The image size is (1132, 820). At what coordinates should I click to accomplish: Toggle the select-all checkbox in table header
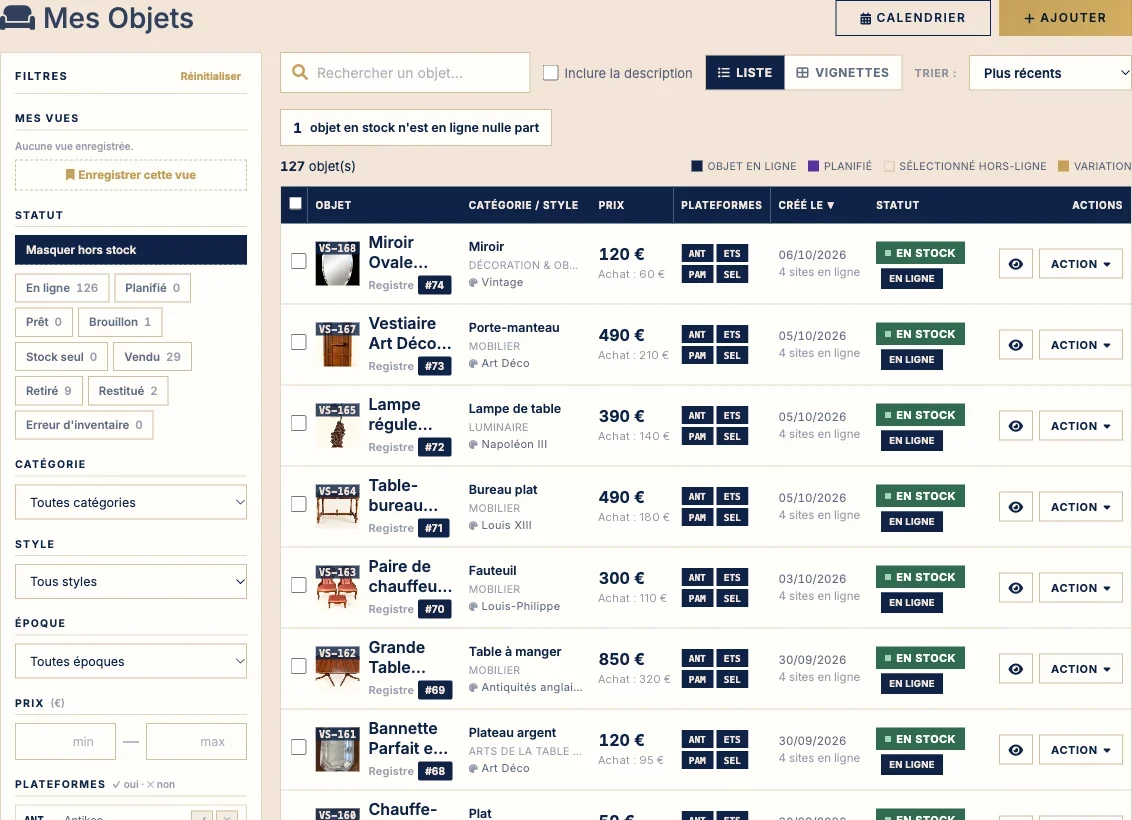(x=295, y=204)
